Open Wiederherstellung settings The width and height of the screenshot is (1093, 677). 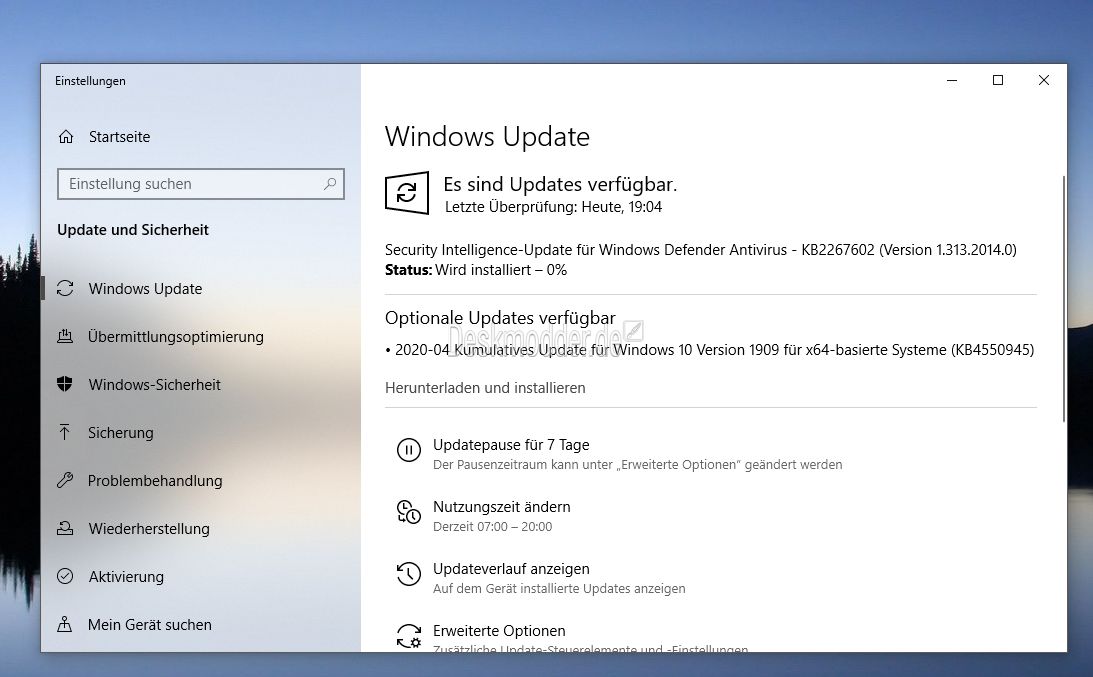click(149, 528)
